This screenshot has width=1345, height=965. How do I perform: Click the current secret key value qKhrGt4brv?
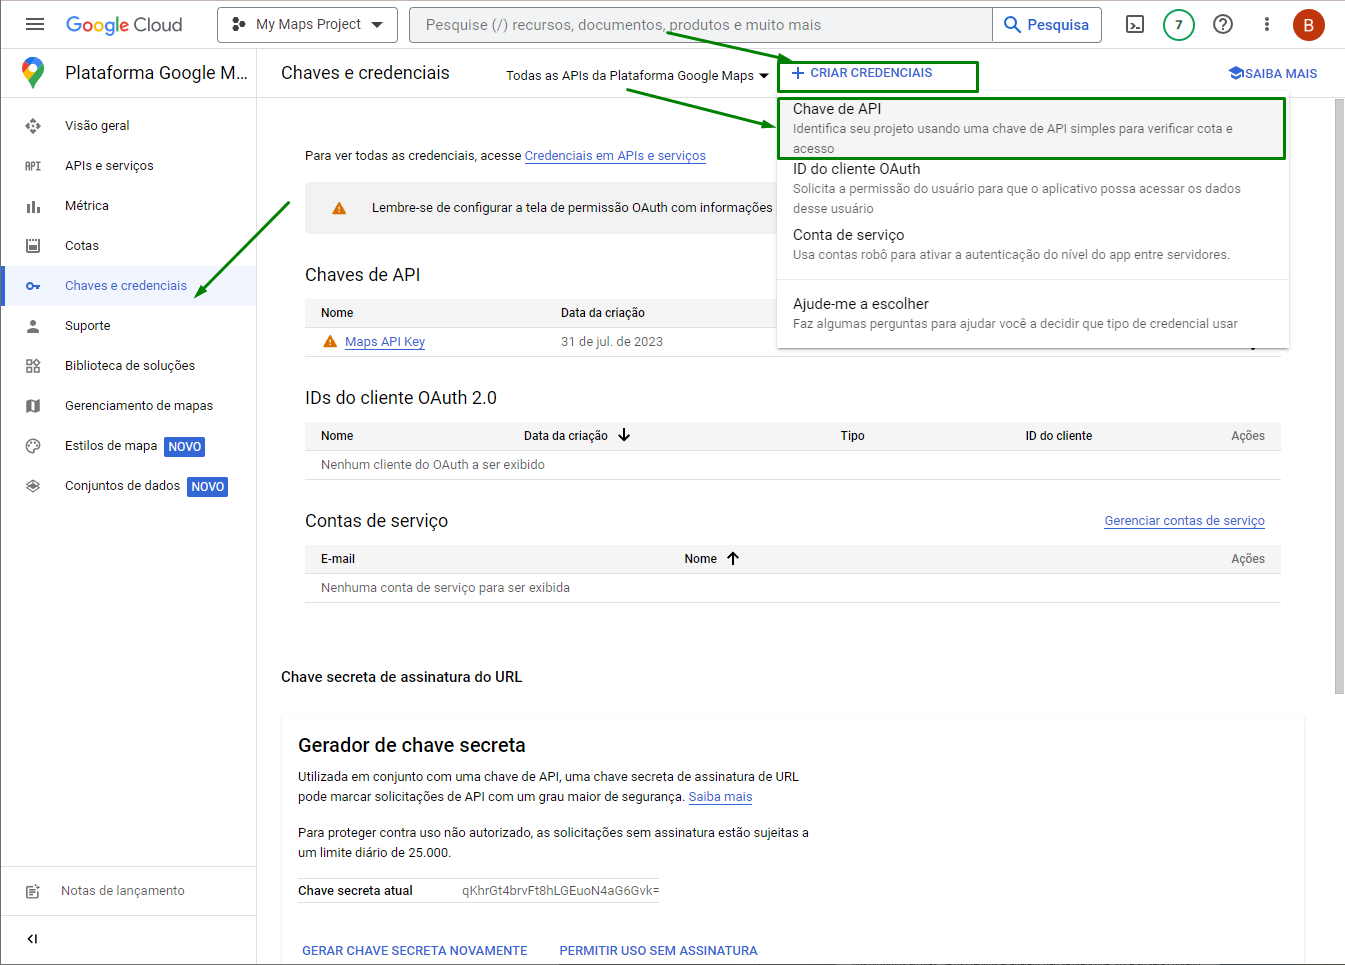coord(560,891)
